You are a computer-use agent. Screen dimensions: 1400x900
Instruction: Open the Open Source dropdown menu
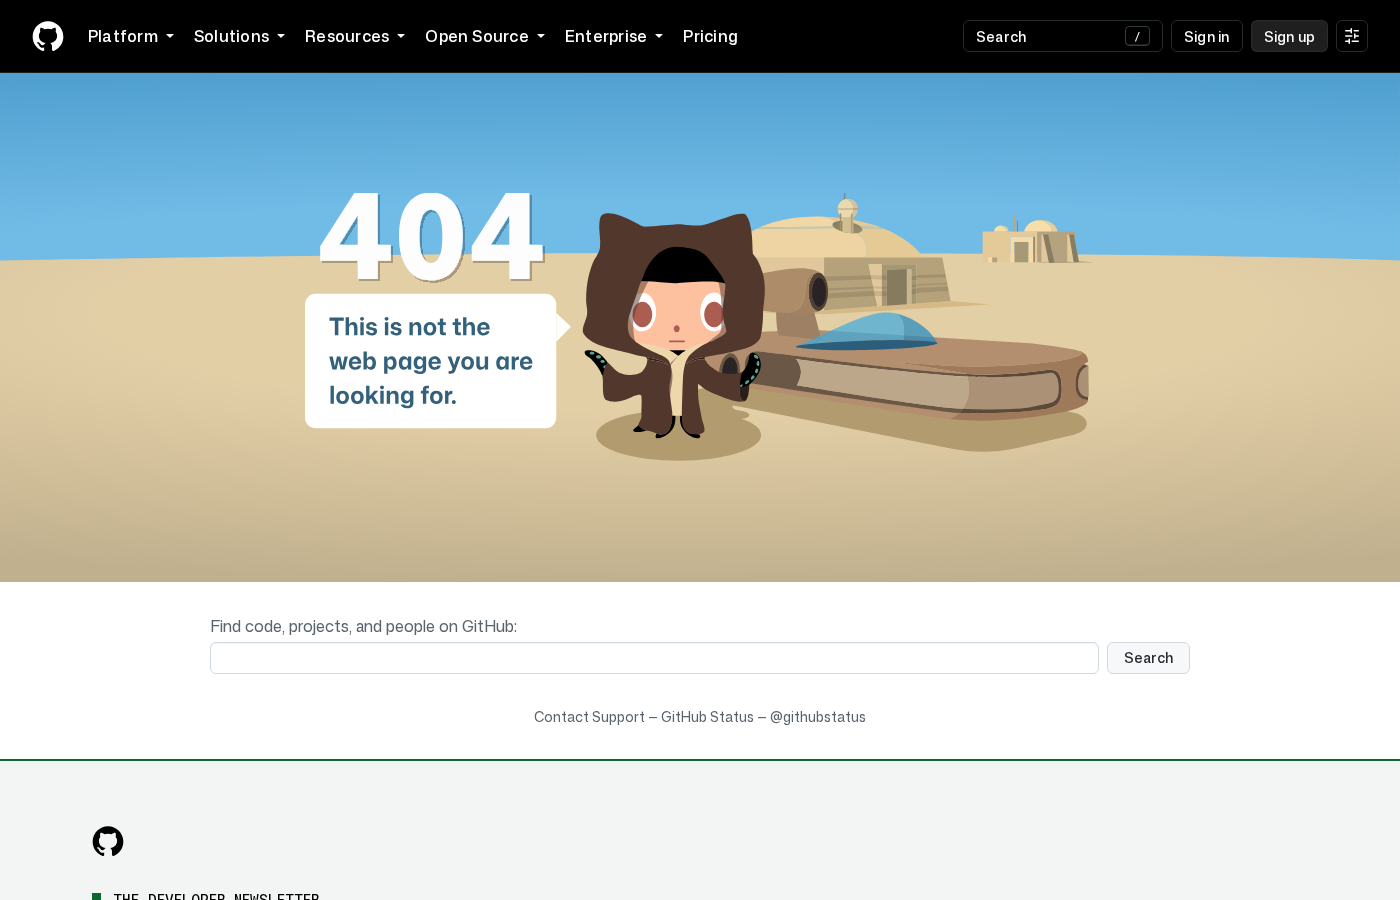(x=485, y=36)
